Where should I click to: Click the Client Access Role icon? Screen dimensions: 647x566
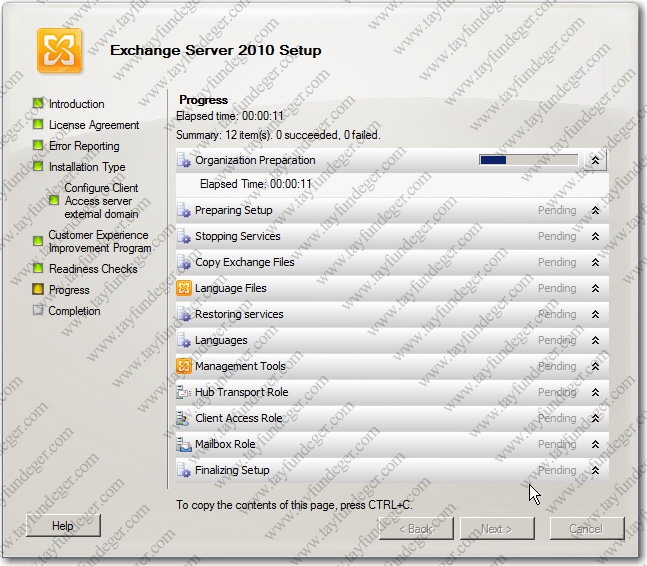coord(184,418)
